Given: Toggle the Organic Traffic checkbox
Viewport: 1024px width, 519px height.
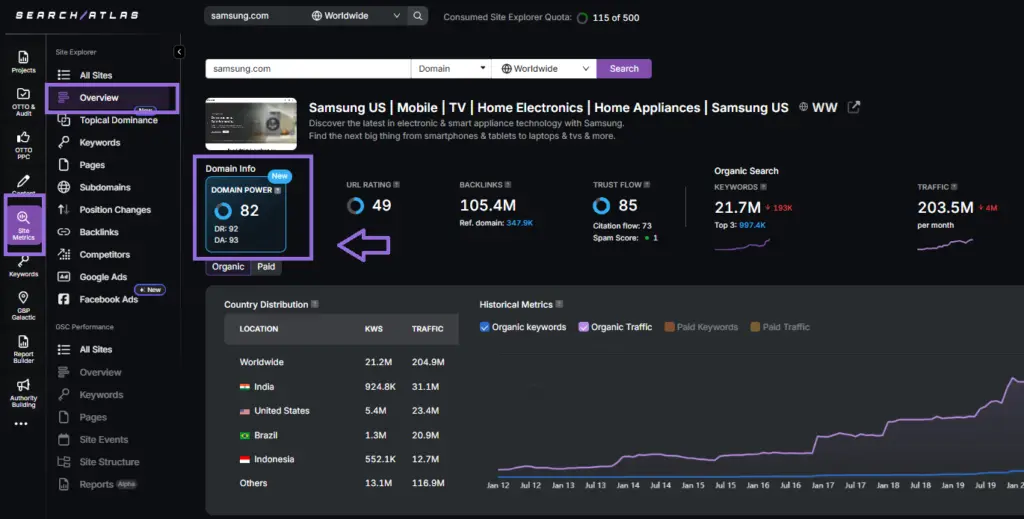Looking at the screenshot, I should [x=583, y=327].
